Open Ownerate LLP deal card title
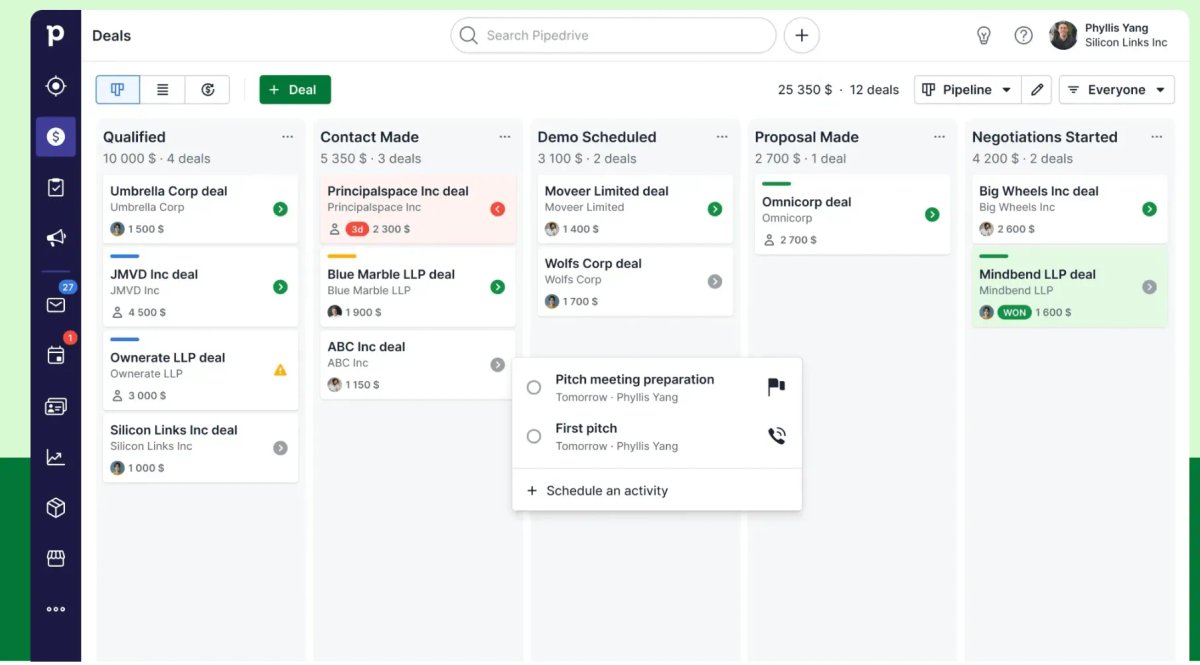The width and height of the screenshot is (1200, 665). coord(168,357)
